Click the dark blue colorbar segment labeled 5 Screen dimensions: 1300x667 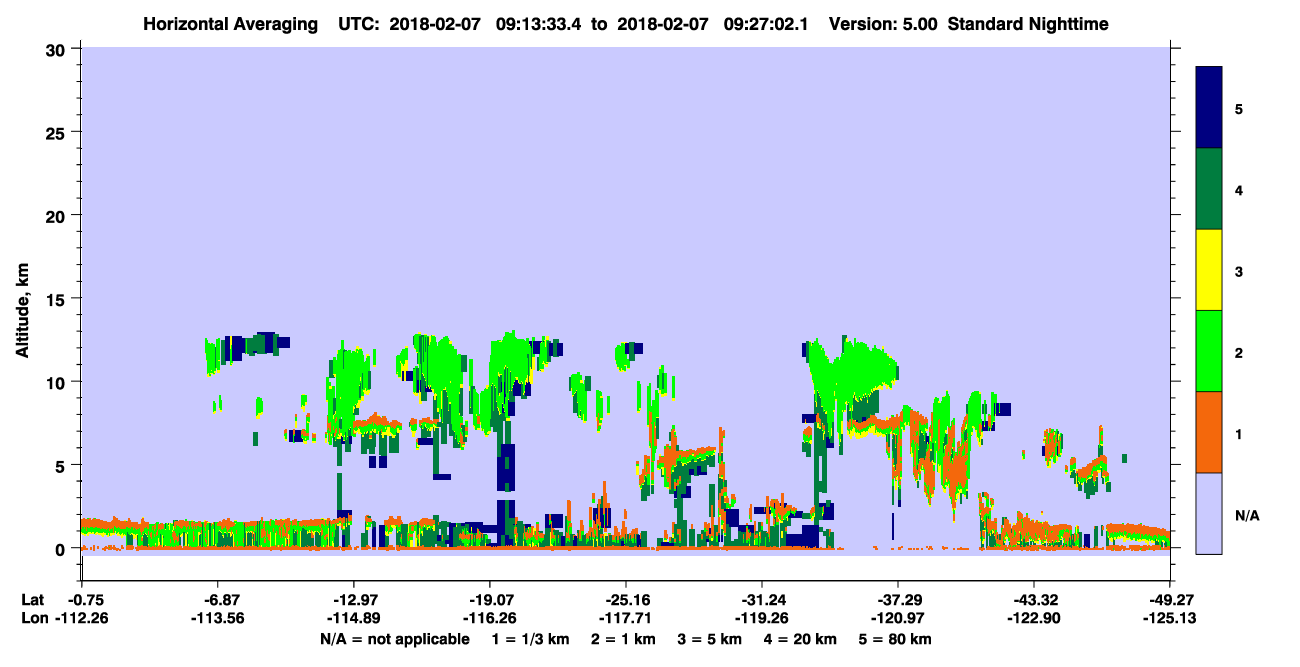pos(1209,108)
